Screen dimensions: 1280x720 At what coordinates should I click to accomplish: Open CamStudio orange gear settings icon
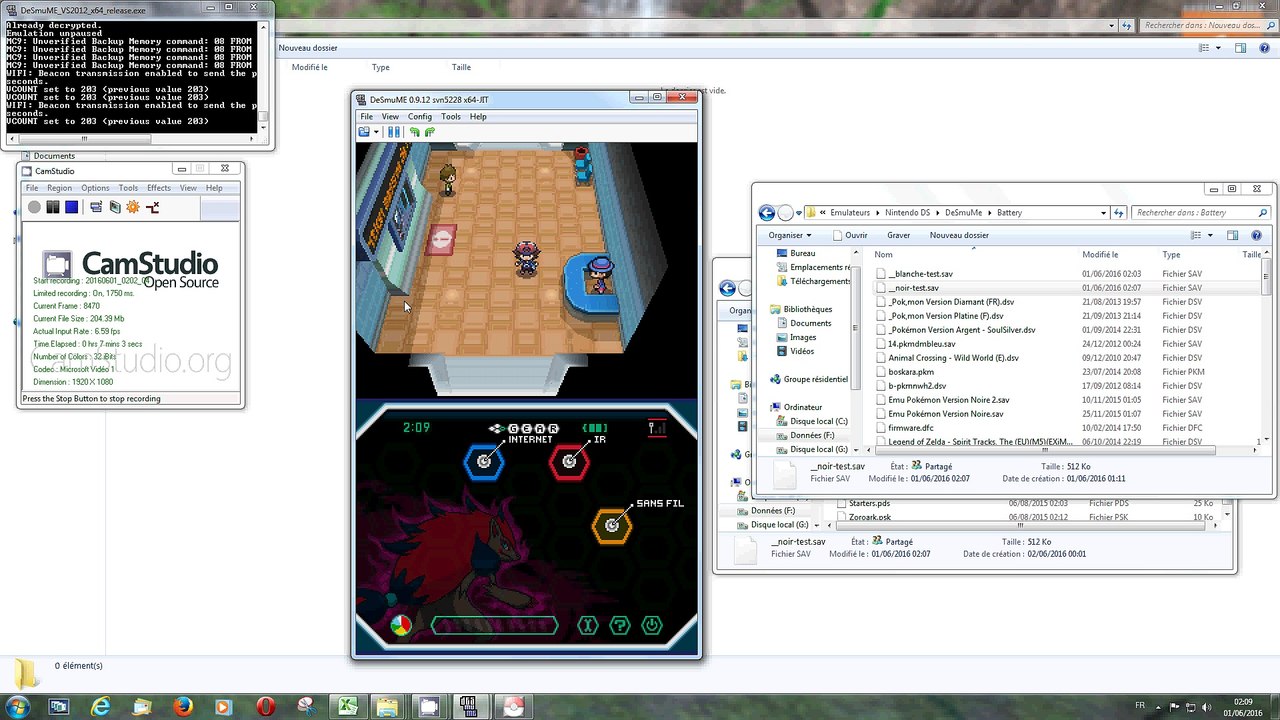coord(133,207)
